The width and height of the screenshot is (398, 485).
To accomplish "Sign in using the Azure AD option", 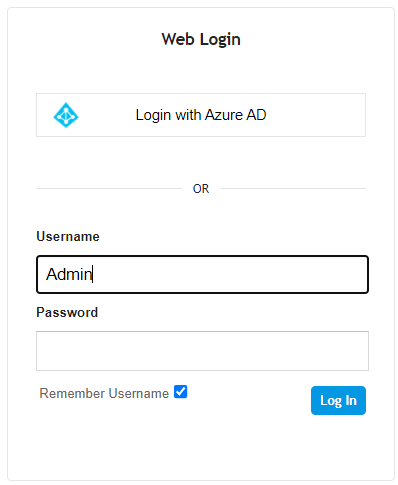I will 201,115.
